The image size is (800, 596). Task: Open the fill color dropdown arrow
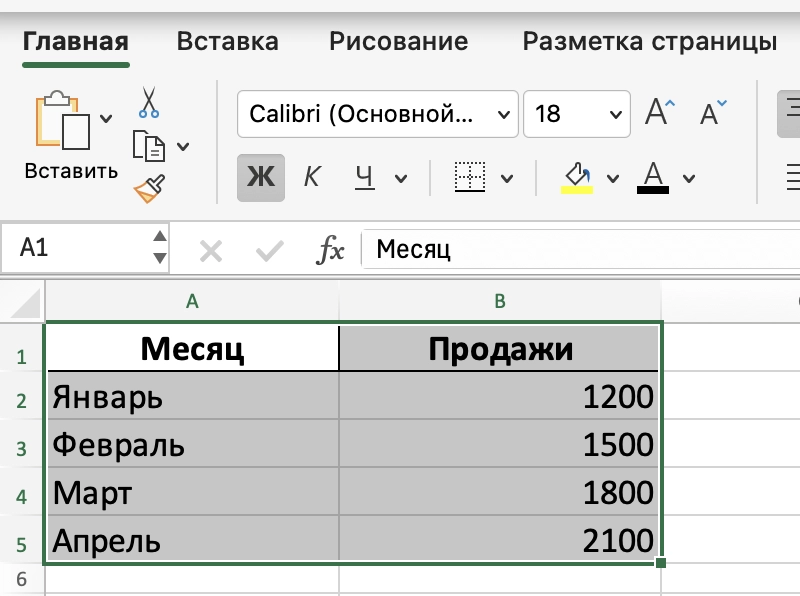tap(612, 177)
